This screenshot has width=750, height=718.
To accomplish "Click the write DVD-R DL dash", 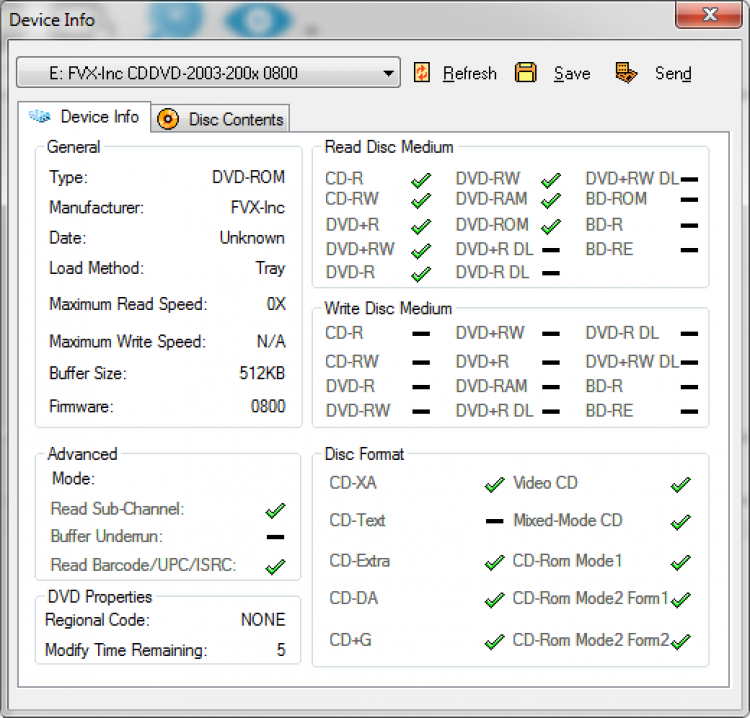I will point(689,334).
